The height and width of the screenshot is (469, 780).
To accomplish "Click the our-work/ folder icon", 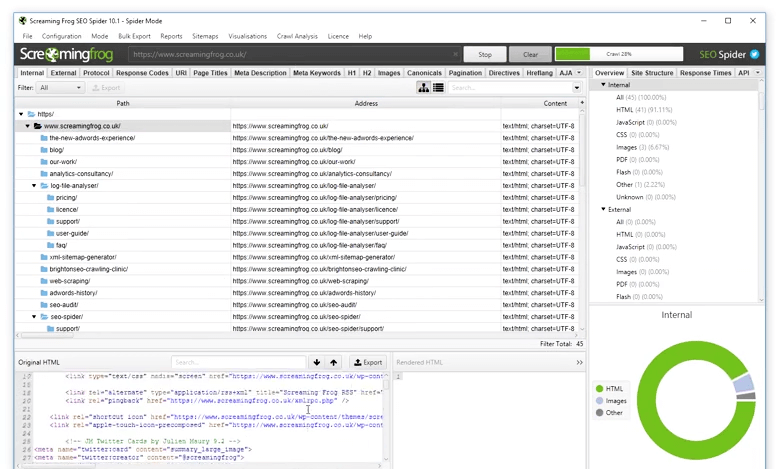I will (x=44, y=162).
